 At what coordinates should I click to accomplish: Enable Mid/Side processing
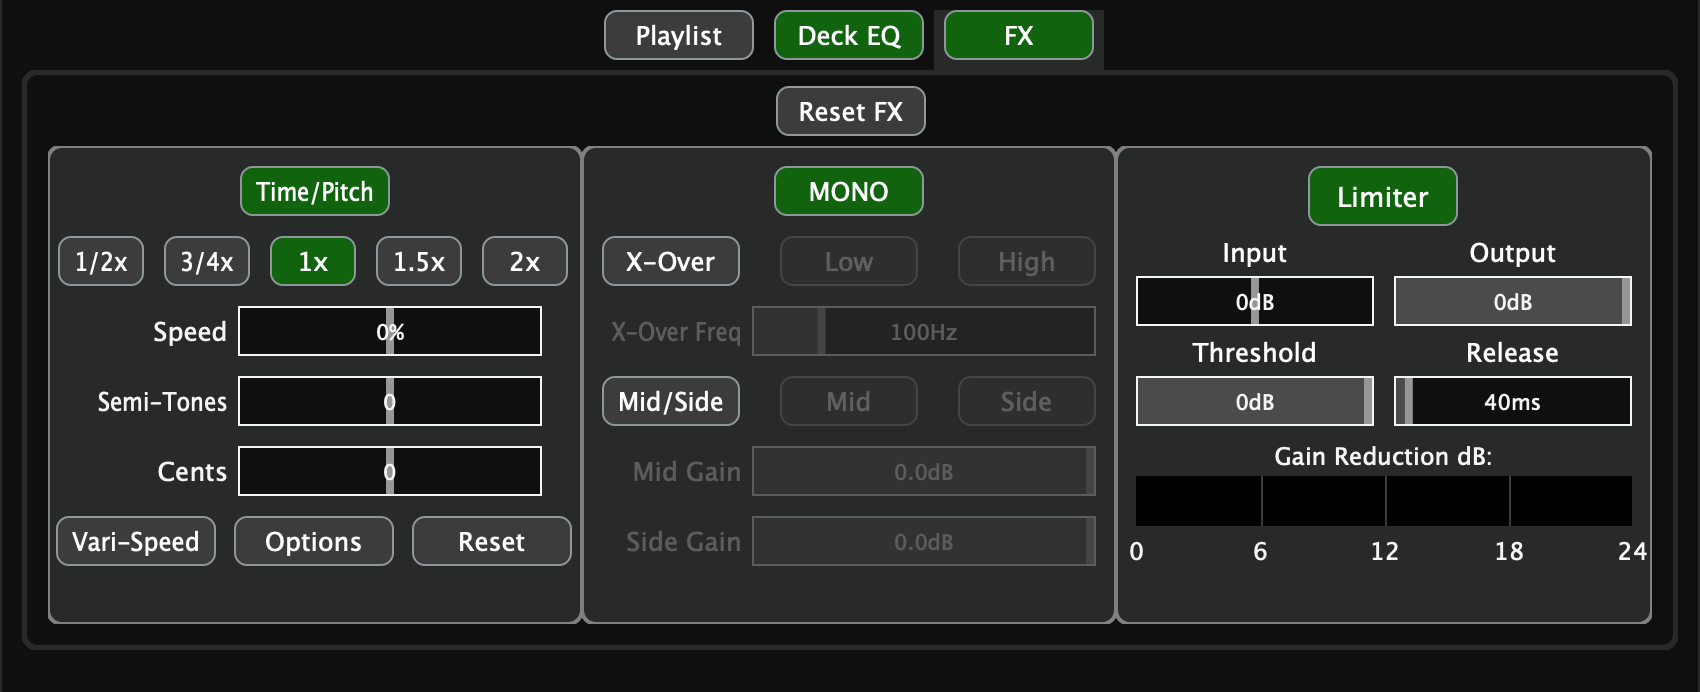point(671,401)
